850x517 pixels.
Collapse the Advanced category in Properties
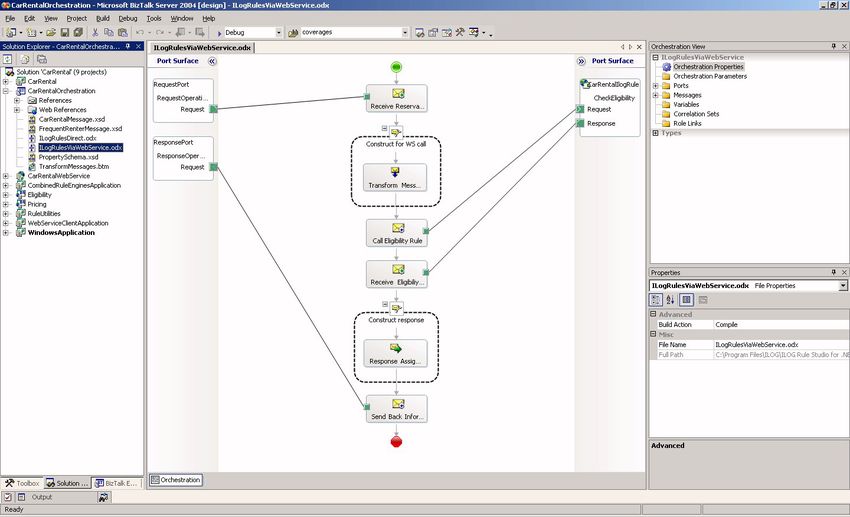point(653,314)
